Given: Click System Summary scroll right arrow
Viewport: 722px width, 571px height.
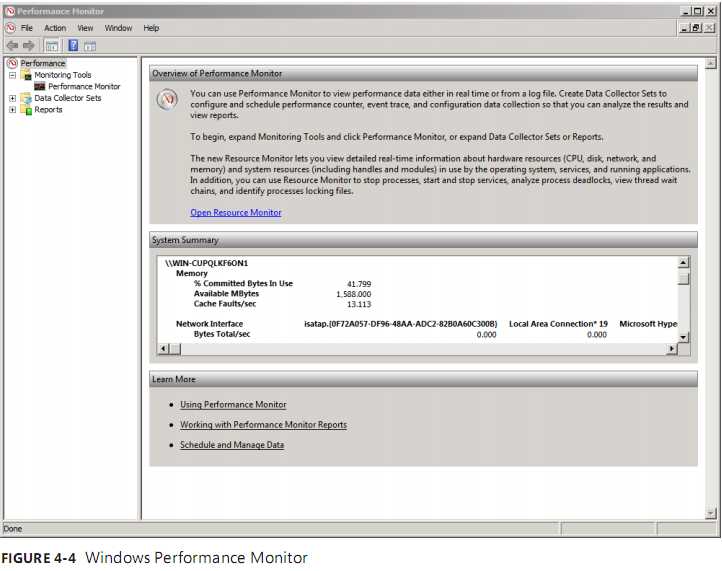Looking at the screenshot, I should tap(672, 349).
